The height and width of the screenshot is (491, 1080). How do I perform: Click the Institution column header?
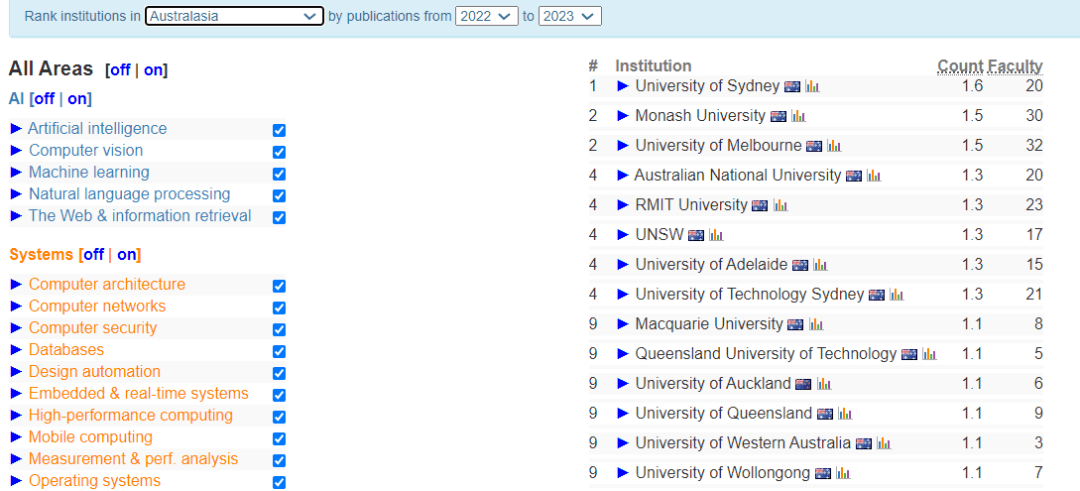point(653,66)
